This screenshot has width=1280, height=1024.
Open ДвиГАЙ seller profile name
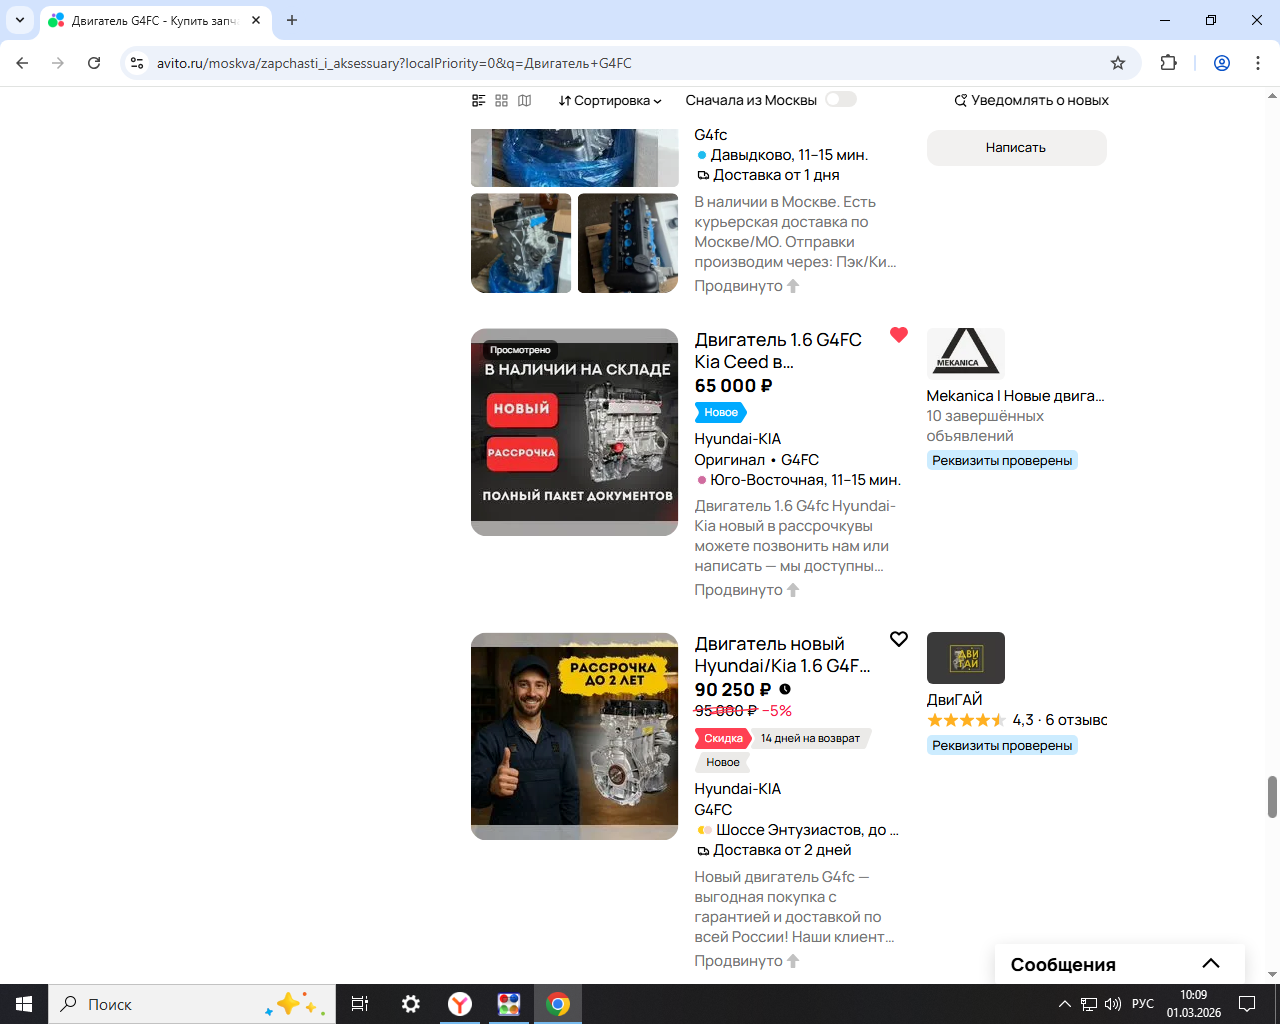pyautogui.click(x=955, y=700)
